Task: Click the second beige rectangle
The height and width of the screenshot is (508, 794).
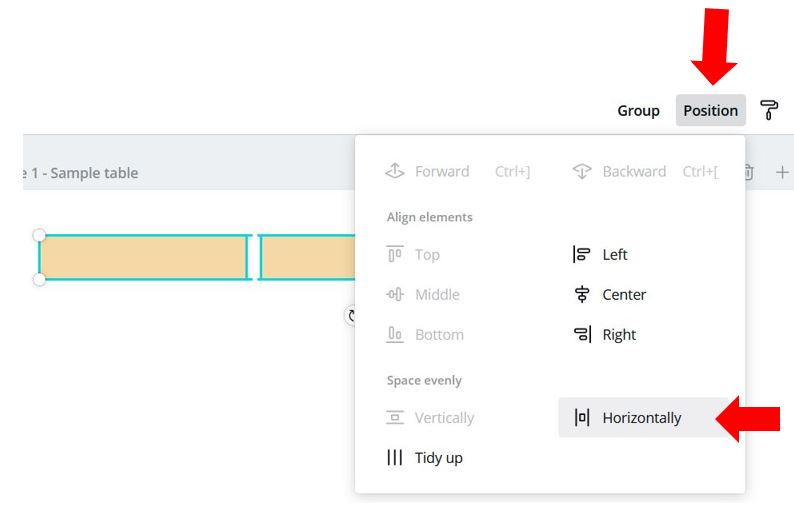Action: 307,257
